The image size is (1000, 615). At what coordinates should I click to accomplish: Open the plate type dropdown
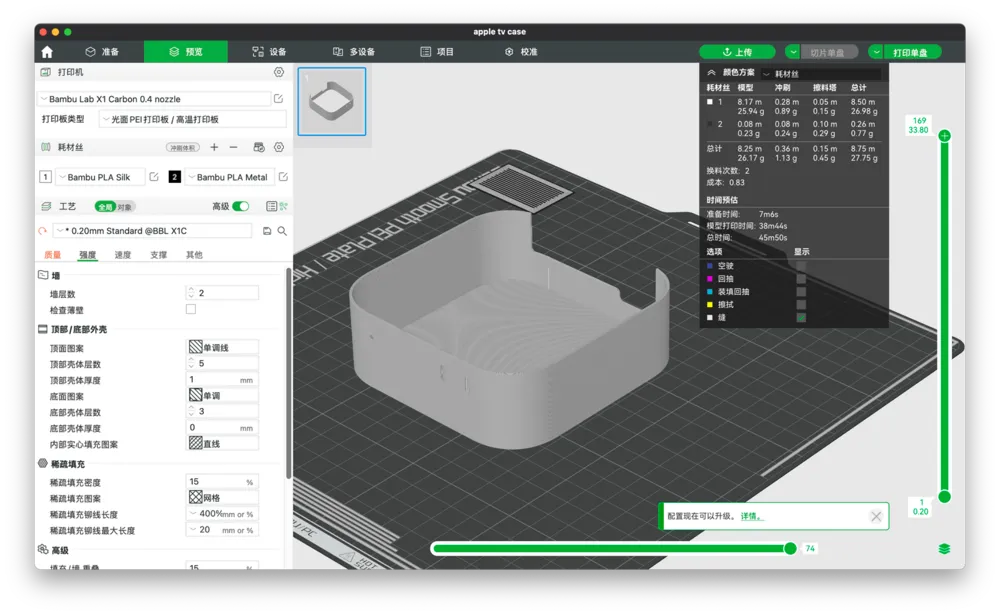pyautogui.click(x=193, y=119)
